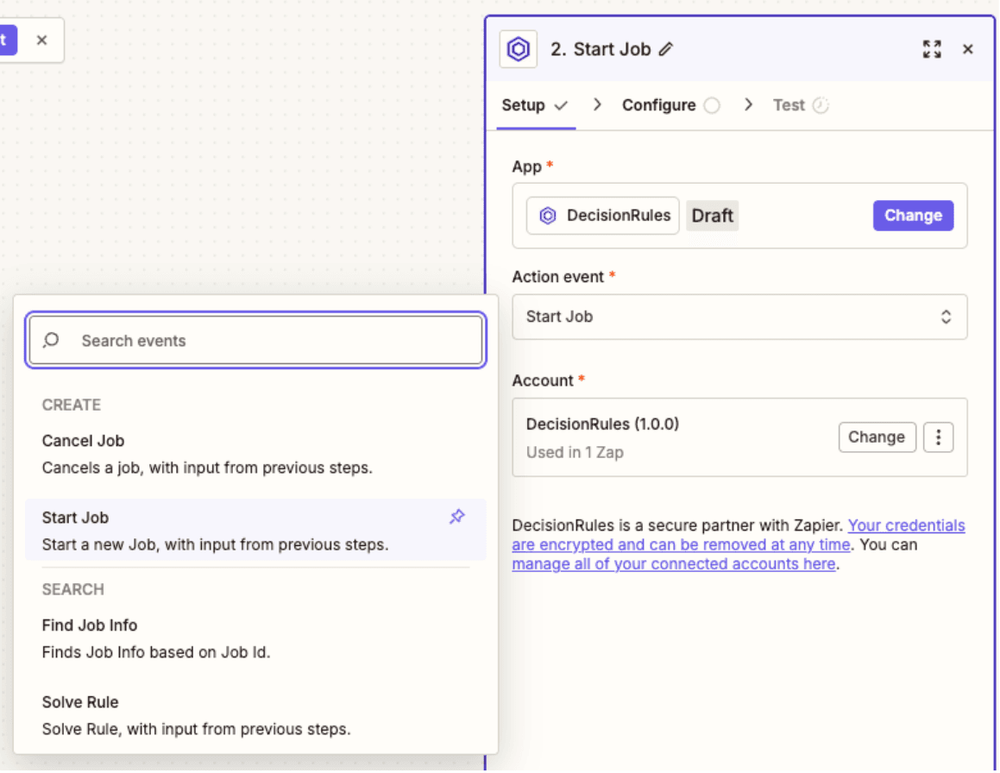Rename step using pencil edit icon

click(666, 49)
